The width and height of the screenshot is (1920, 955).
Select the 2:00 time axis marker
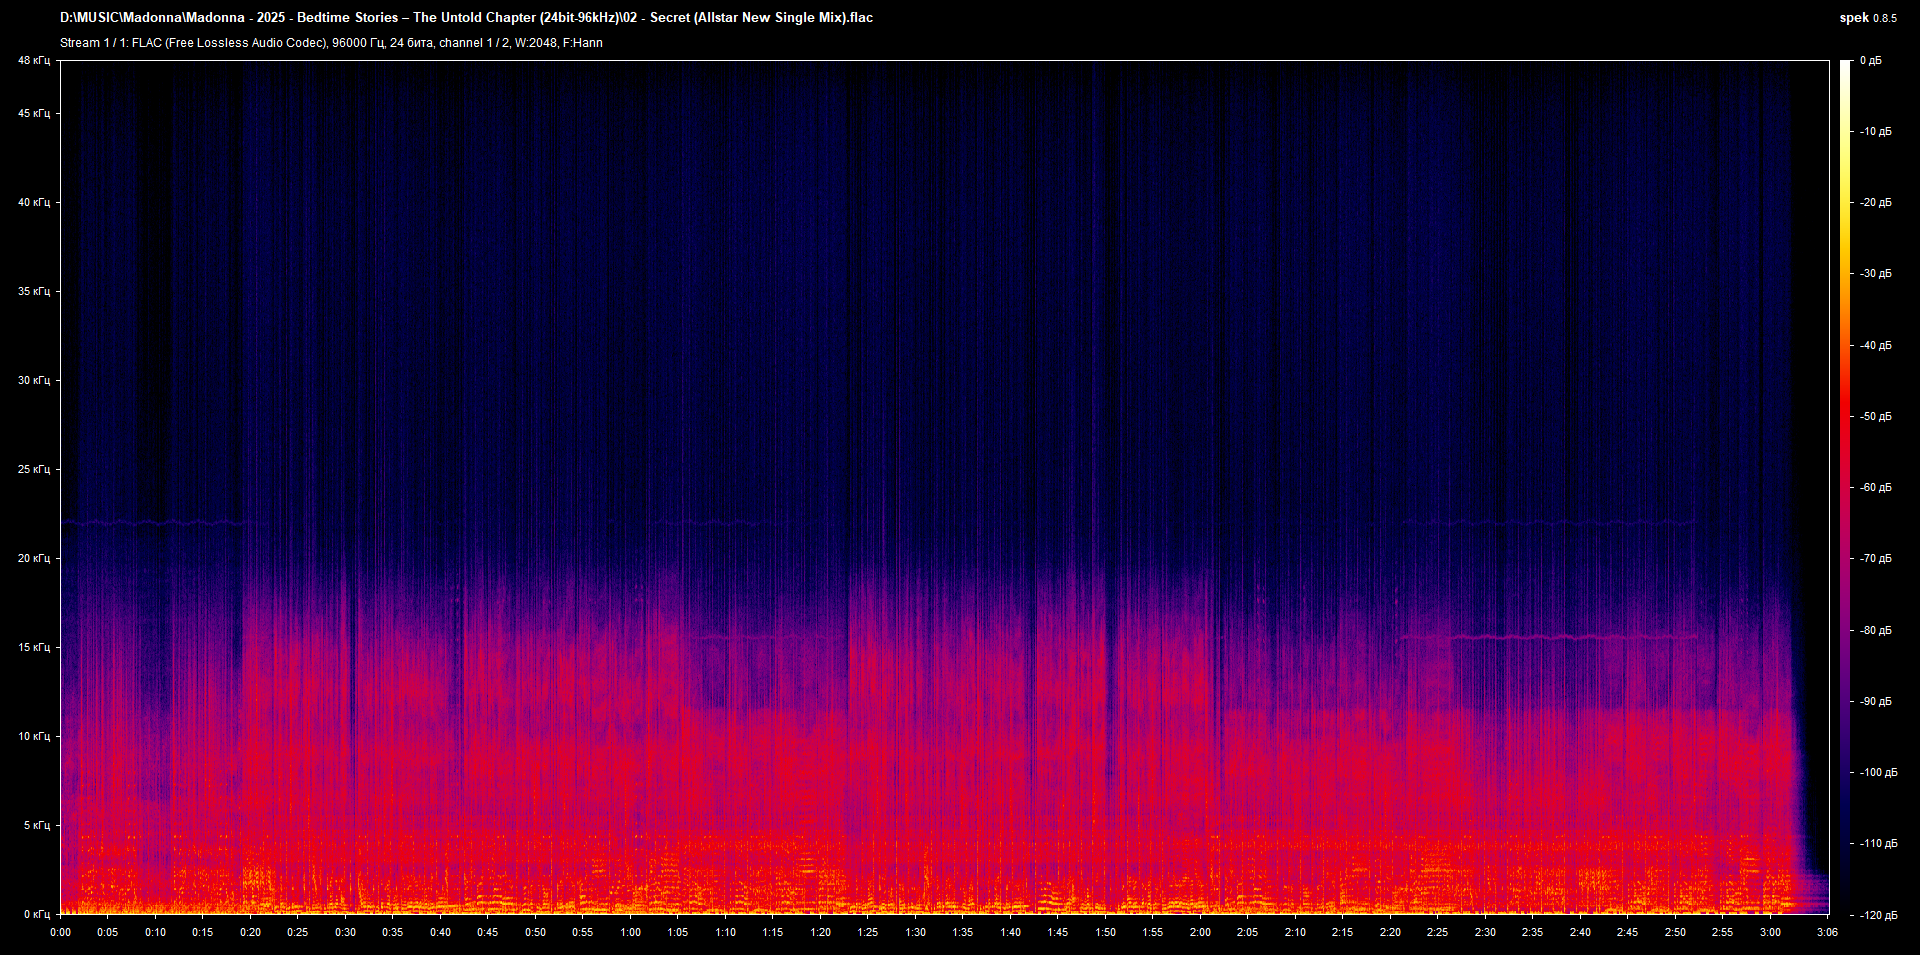(x=1200, y=932)
